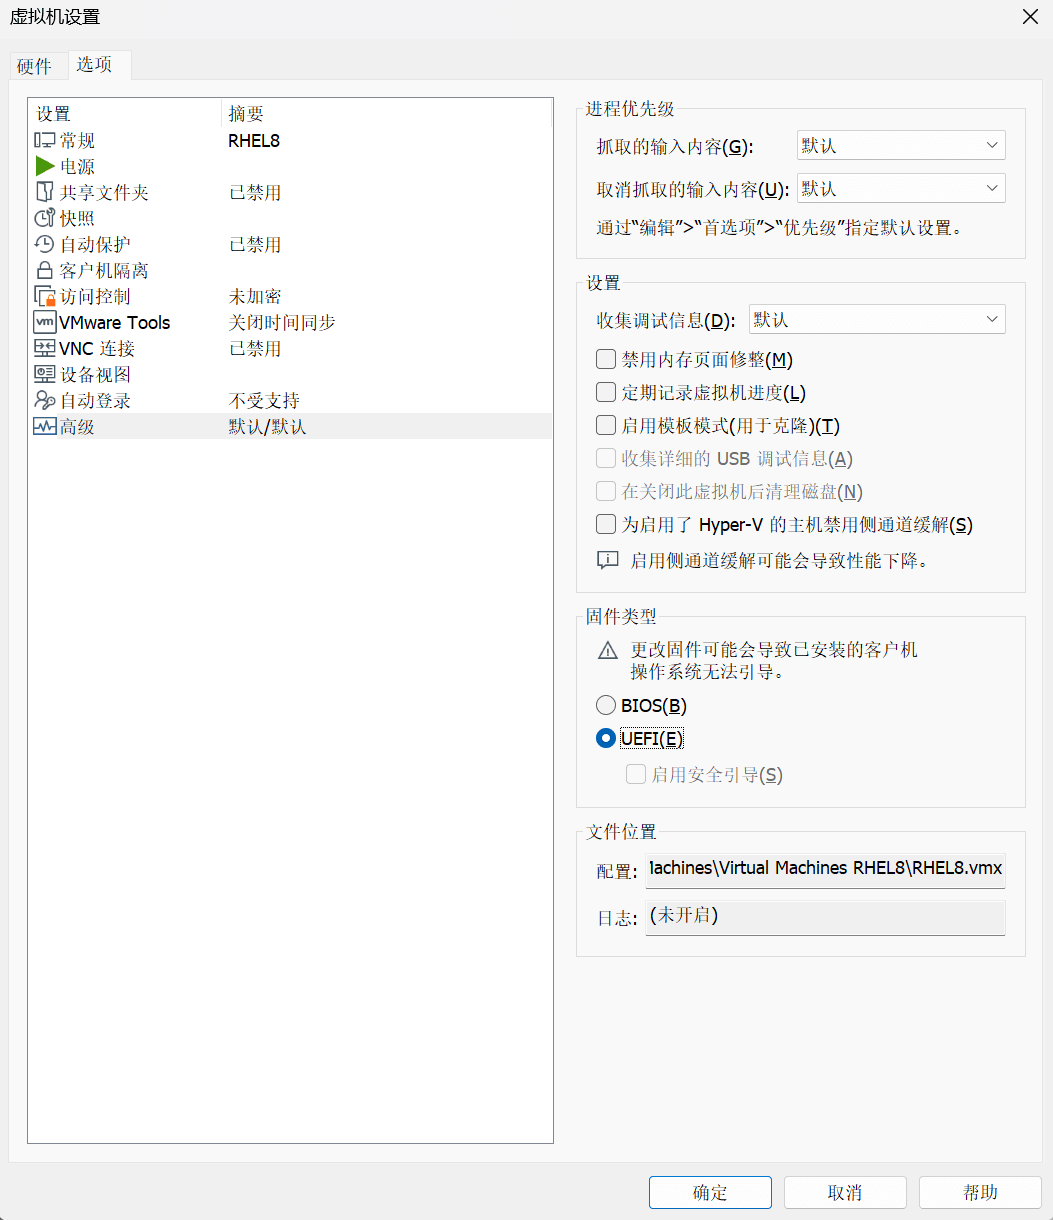The height and width of the screenshot is (1220, 1053).
Task: Check 启用安全引导 checkbox
Action: tap(636, 775)
